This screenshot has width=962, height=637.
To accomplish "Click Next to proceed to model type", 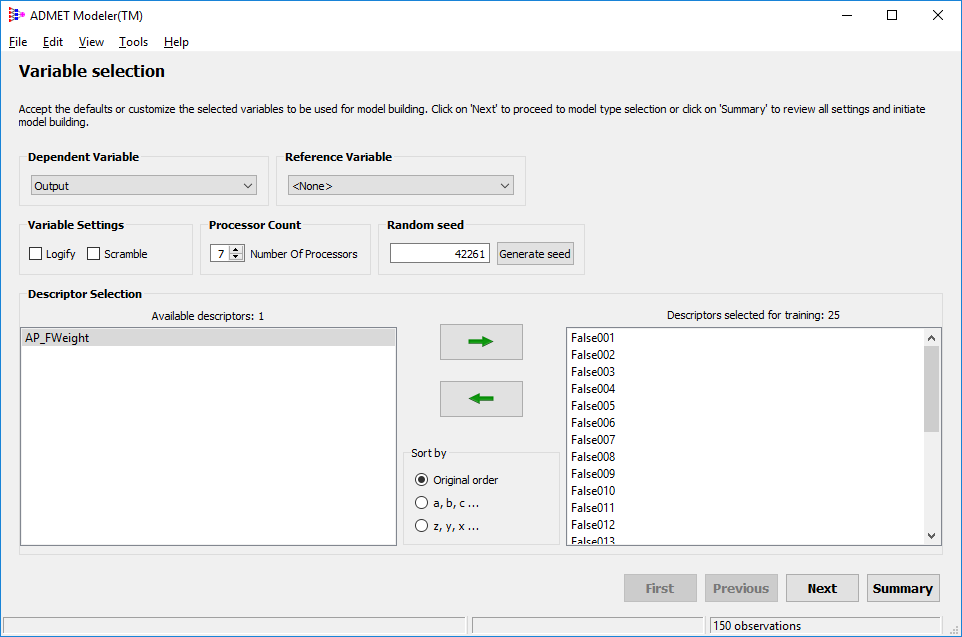I will pyautogui.click(x=822, y=589).
